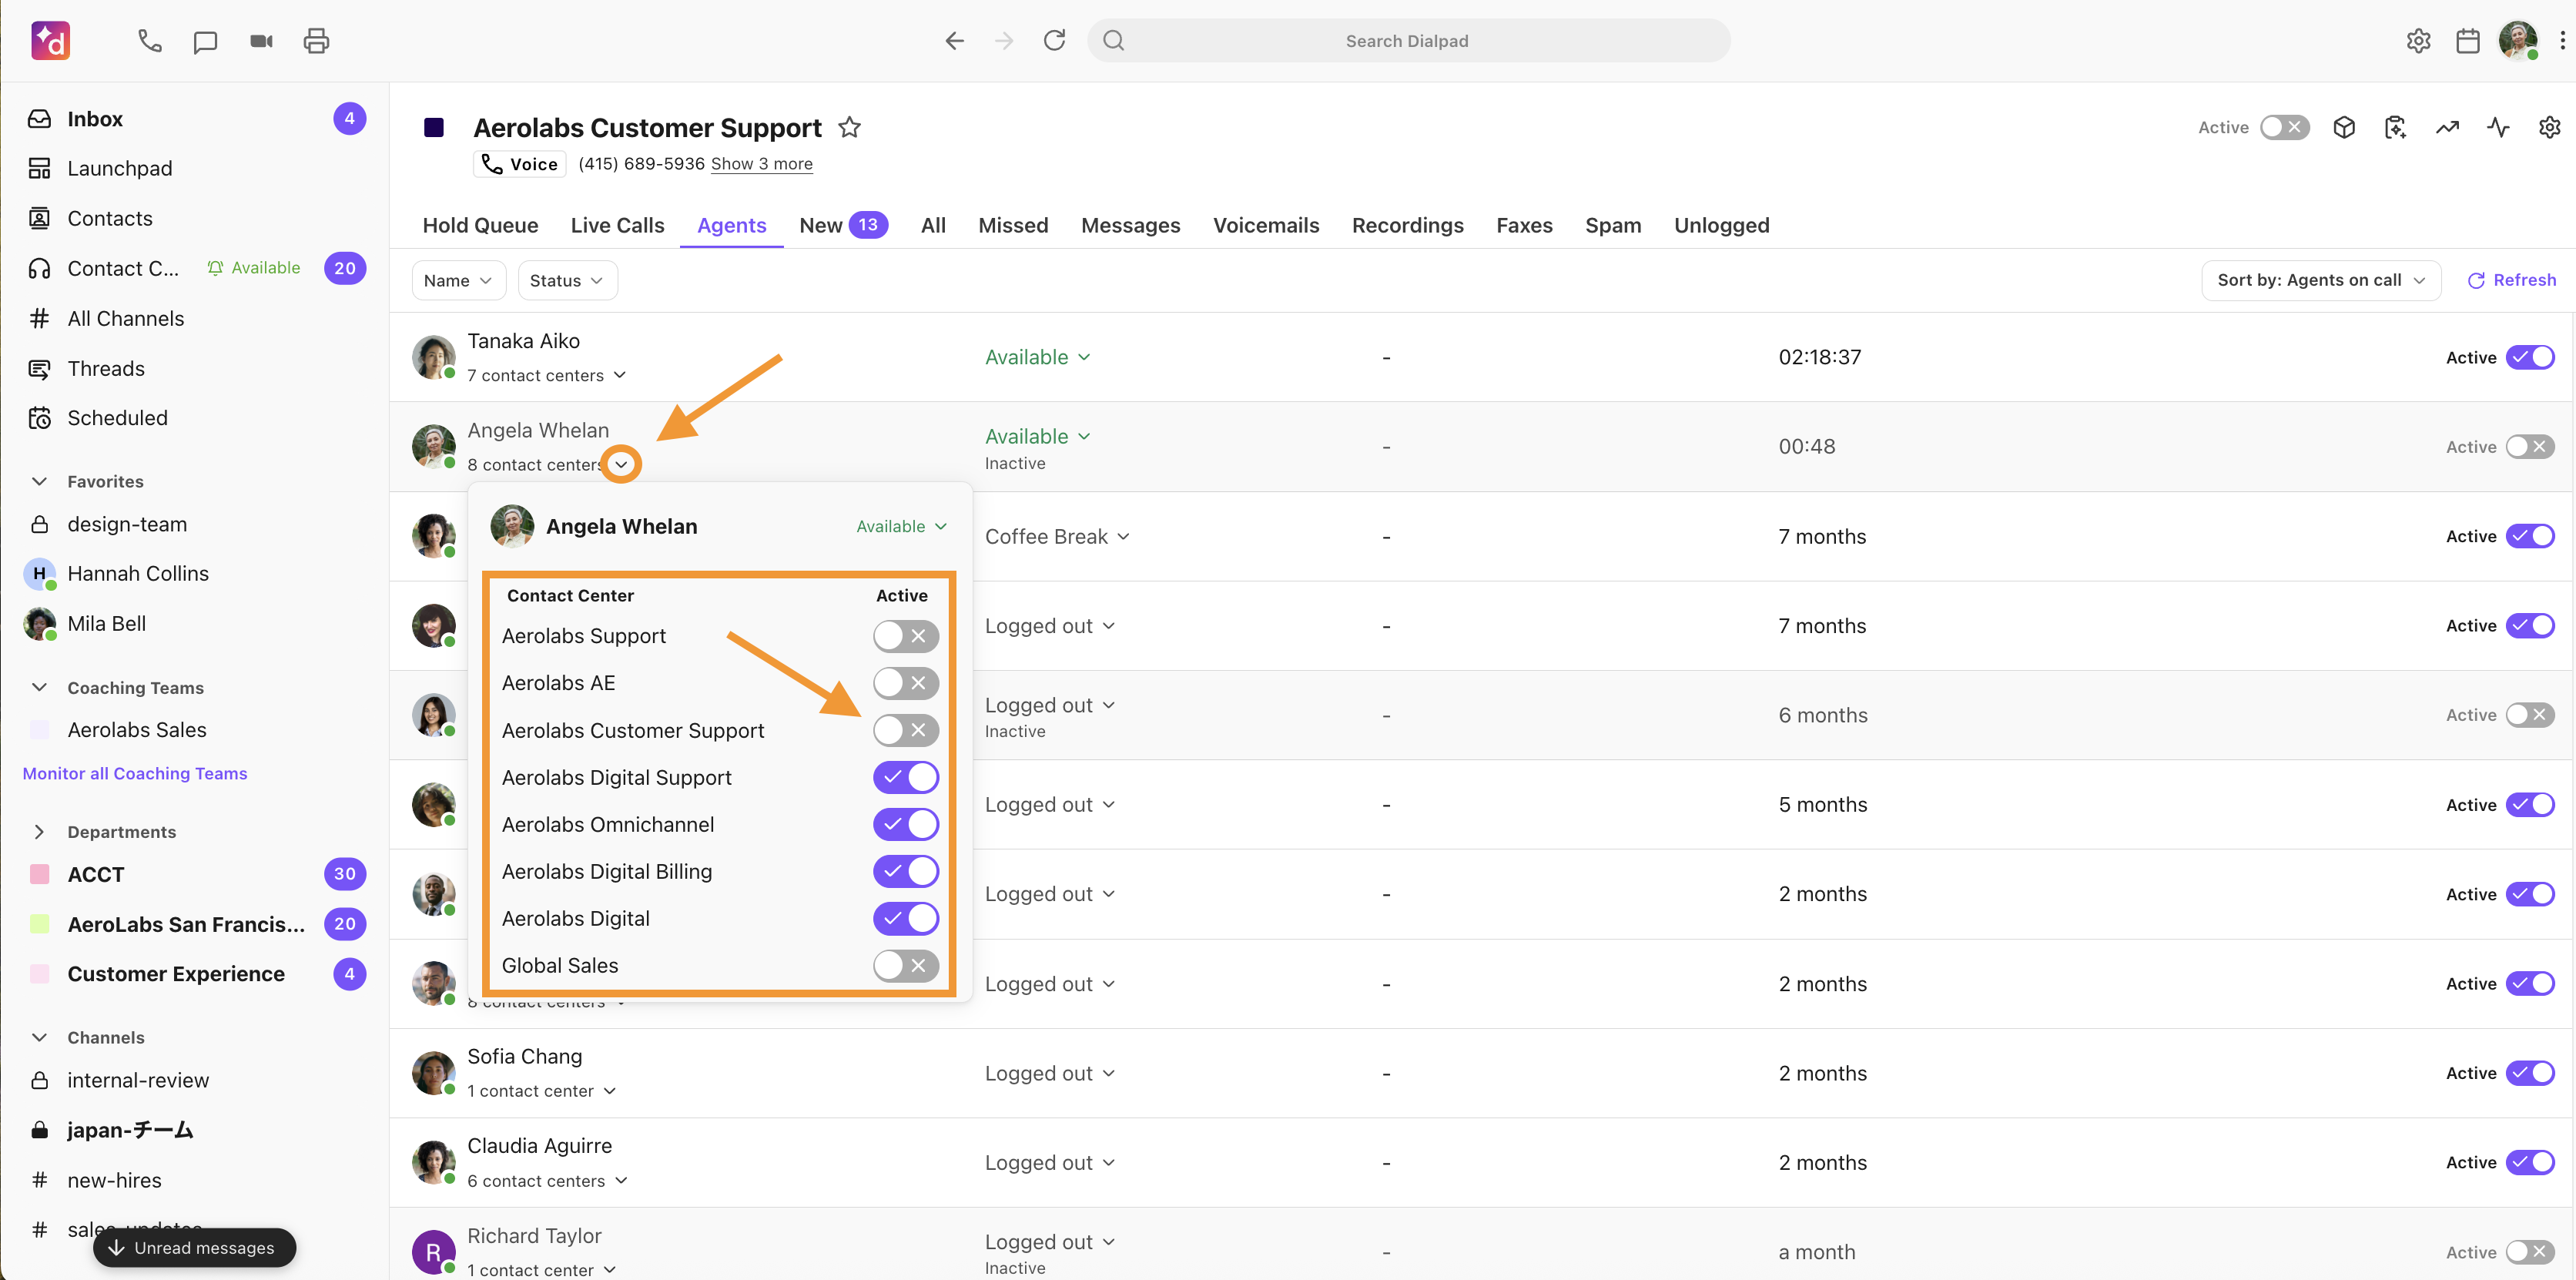Viewport: 2576px width, 1280px height.
Task: Open Available status dropdown in Angela Whelan popup
Action: (x=901, y=526)
